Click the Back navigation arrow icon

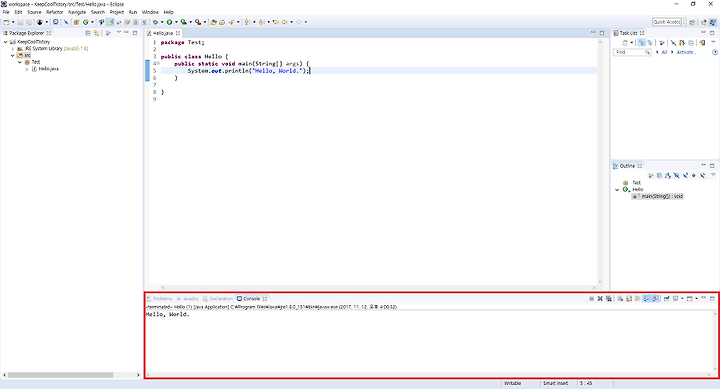pos(285,22)
